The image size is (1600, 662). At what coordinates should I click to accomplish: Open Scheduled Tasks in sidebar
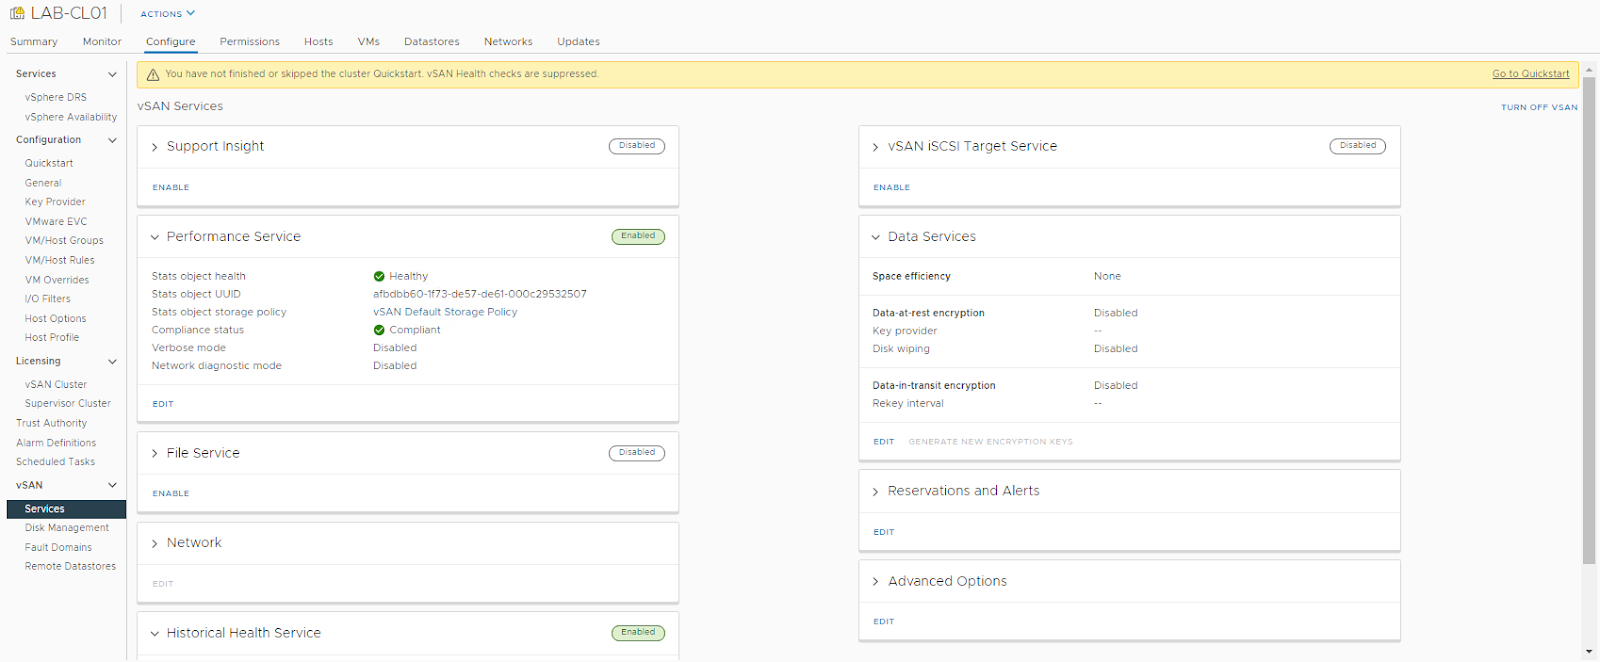55,462
